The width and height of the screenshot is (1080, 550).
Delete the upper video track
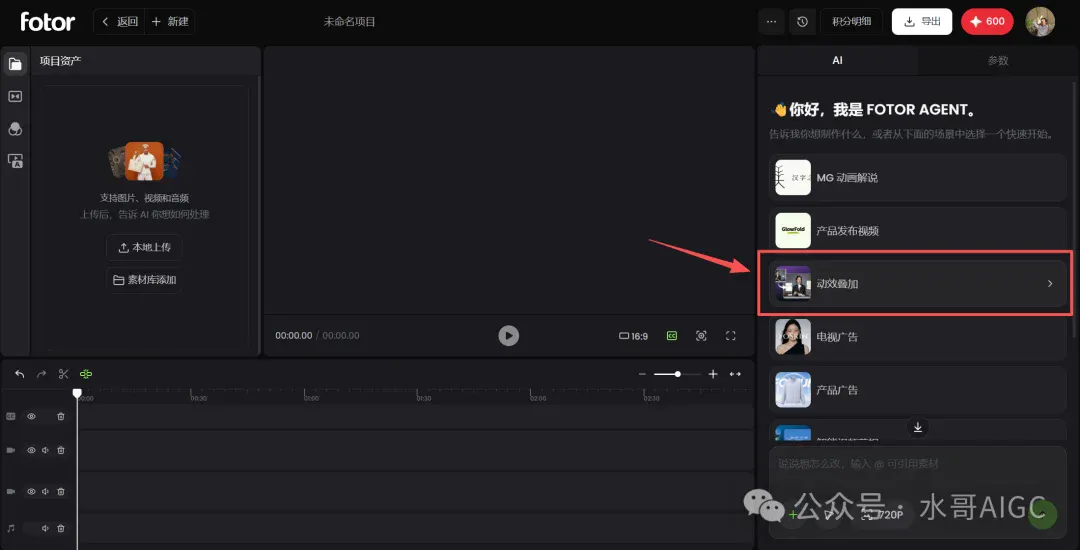[x=61, y=450]
